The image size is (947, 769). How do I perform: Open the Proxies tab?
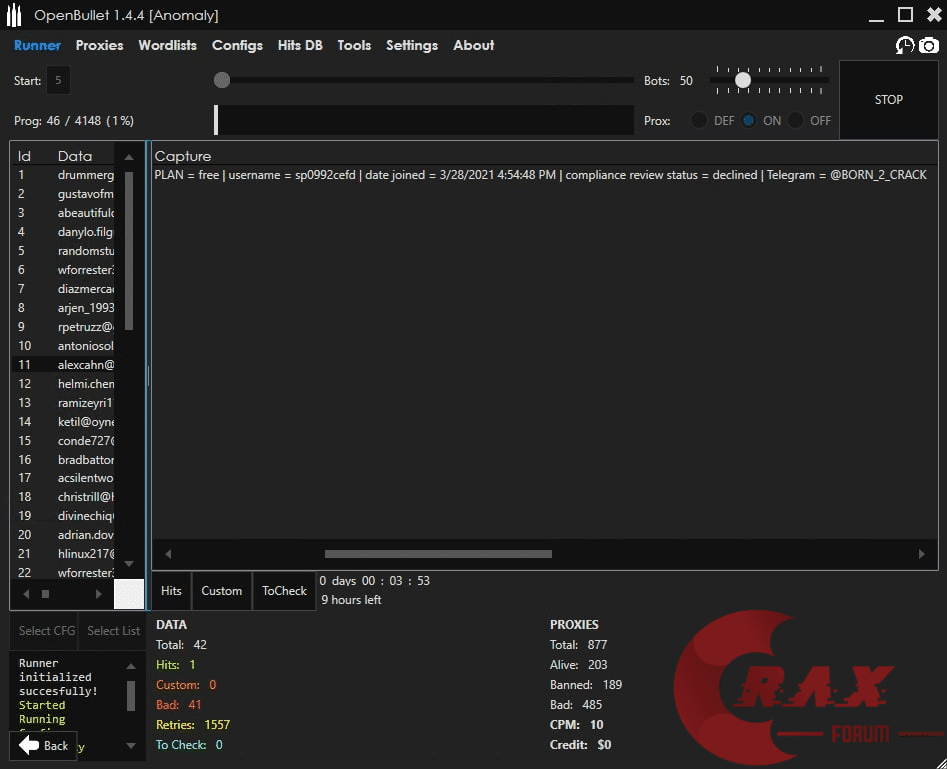click(x=100, y=45)
